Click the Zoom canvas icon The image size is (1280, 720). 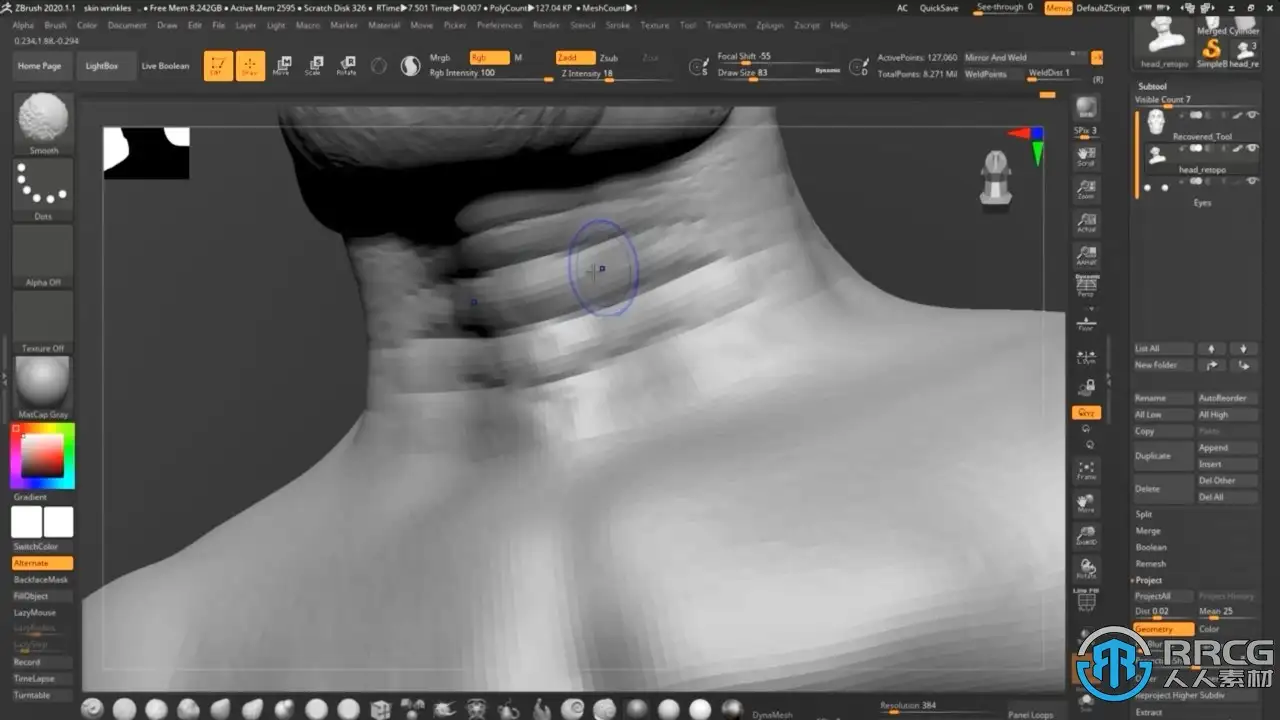point(1086,190)
